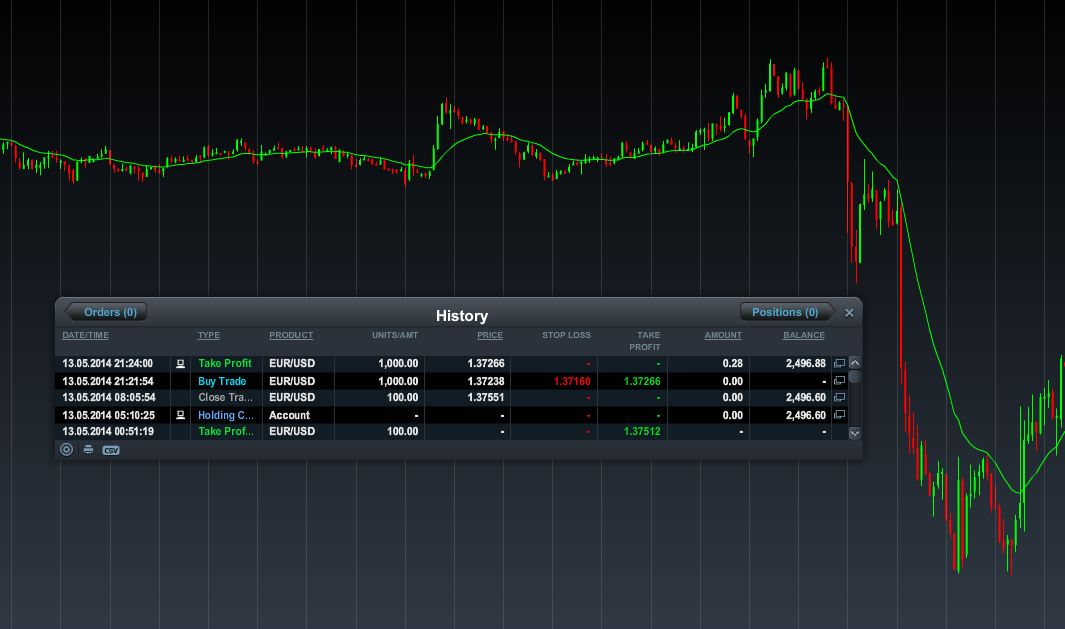The image size is (1065, 629).
Task: Click Take Prof... type in last row
Action: [225, 431]
